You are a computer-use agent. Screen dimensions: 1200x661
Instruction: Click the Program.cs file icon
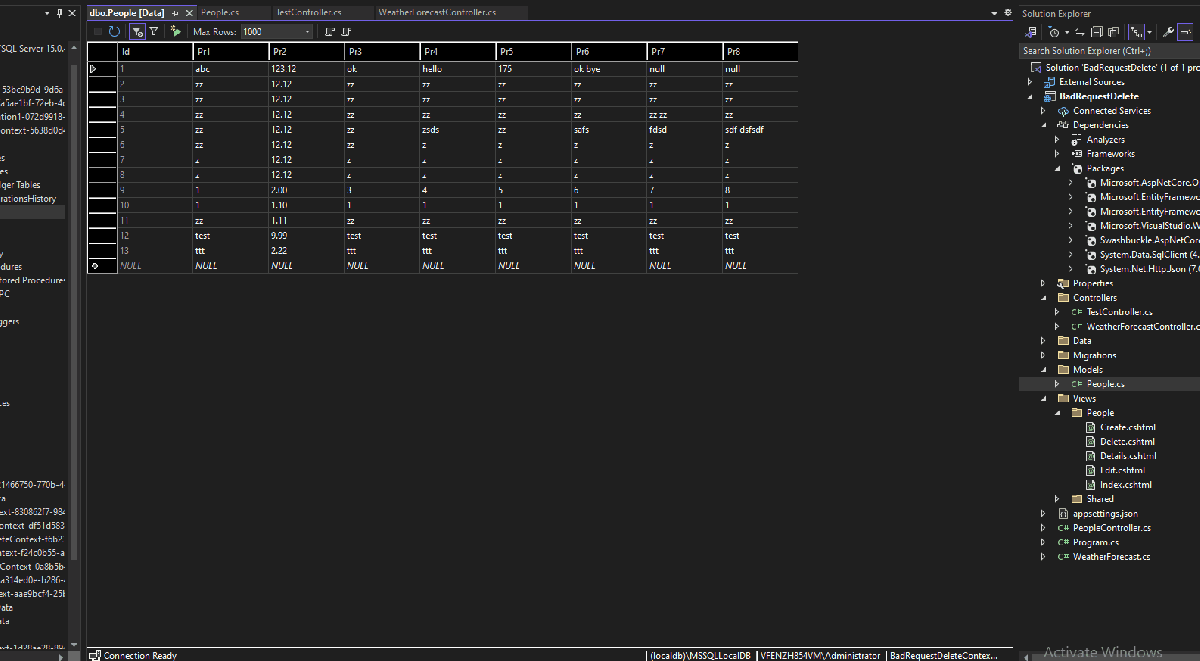coord(1063,542)
